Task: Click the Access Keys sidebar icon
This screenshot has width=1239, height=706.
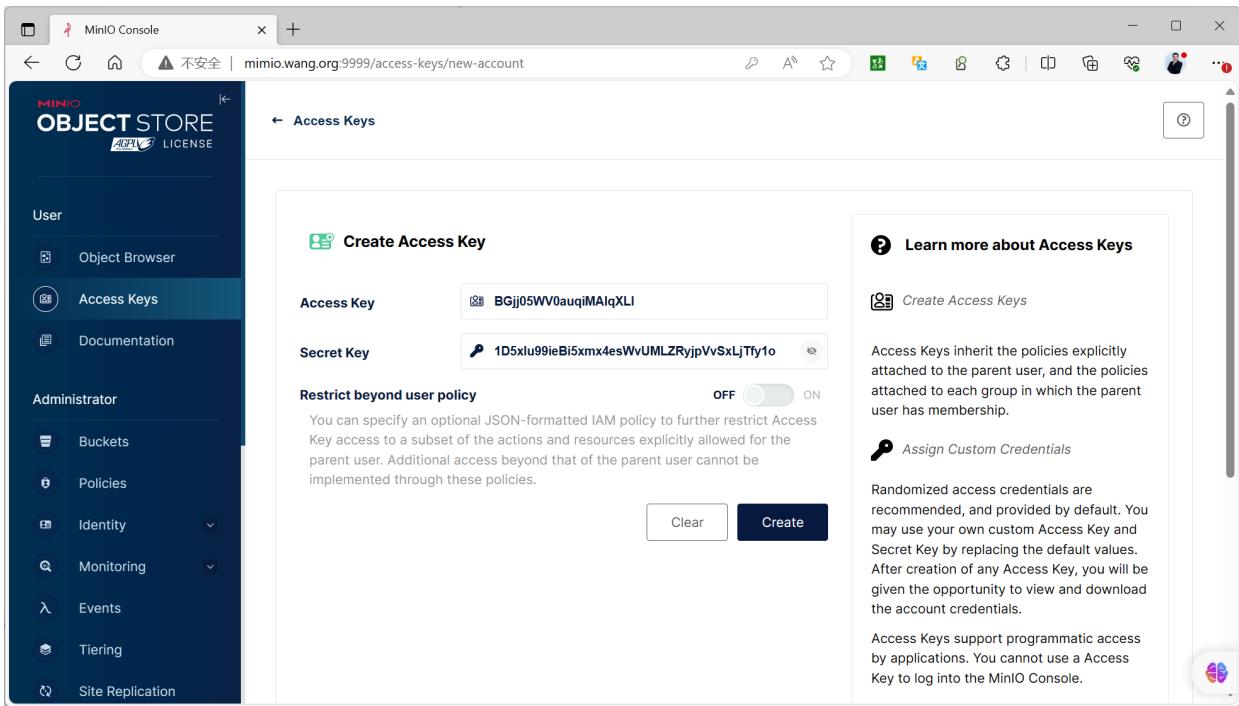Action: click(x=45, y=299)
